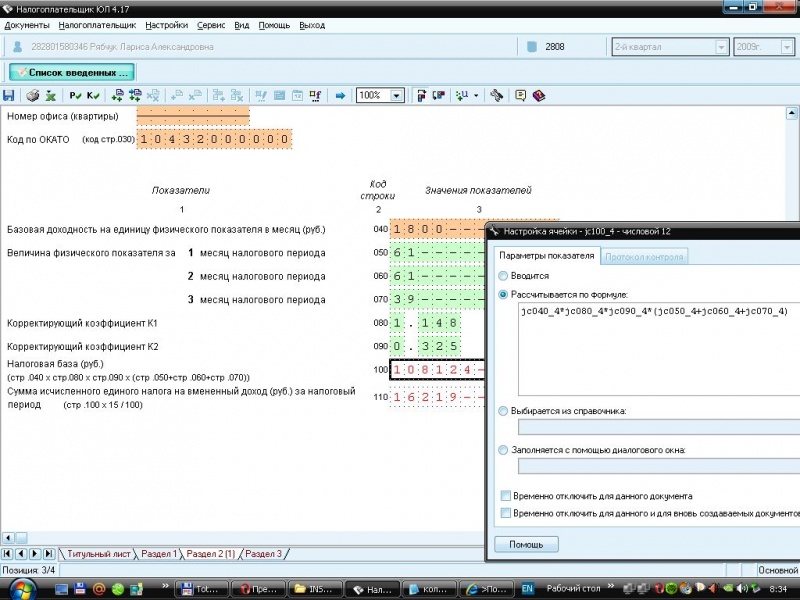The image size is (800, 600).
Task: Click the grayed delete tree section icon
Action: [237, 95]
